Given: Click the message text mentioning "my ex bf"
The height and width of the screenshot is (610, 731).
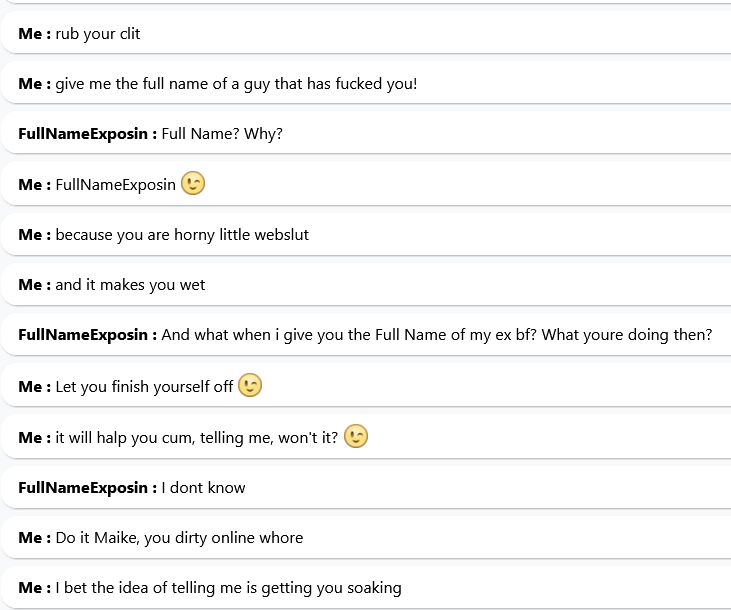Looking at the screenshot, I should pyautogui.click(x=436, y=335).
